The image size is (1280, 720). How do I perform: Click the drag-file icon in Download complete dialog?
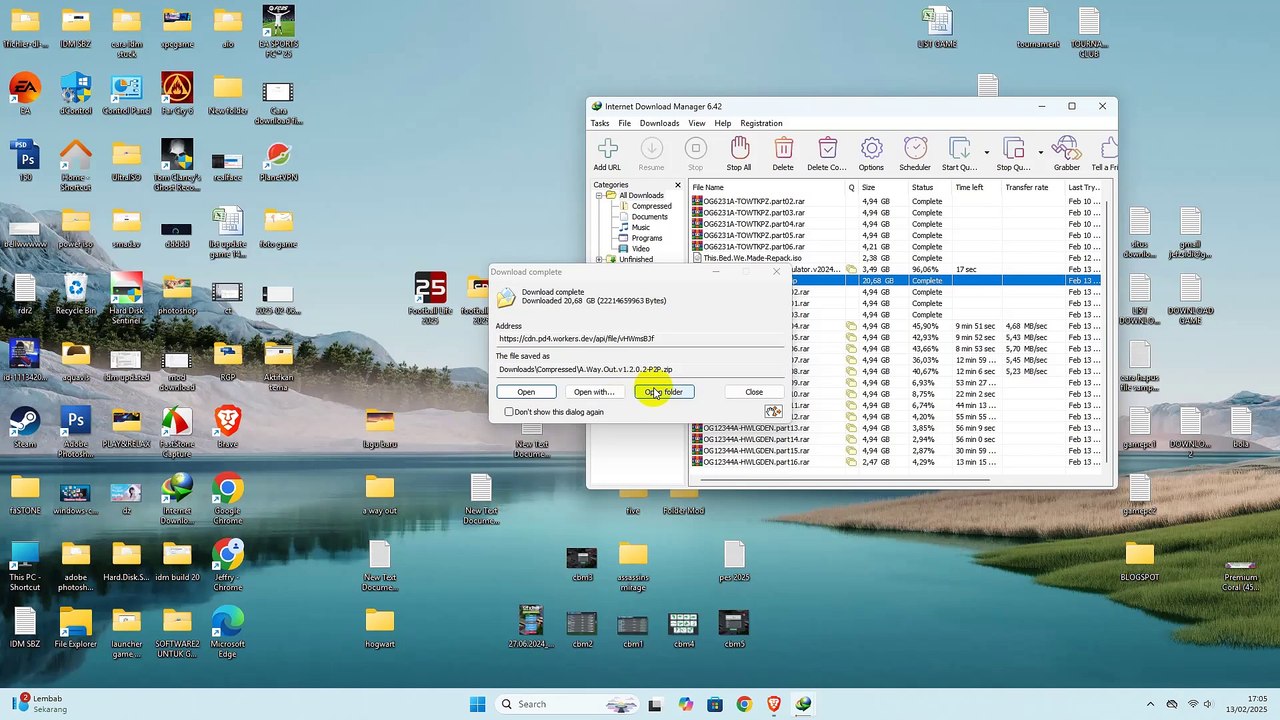pos(773,411)
